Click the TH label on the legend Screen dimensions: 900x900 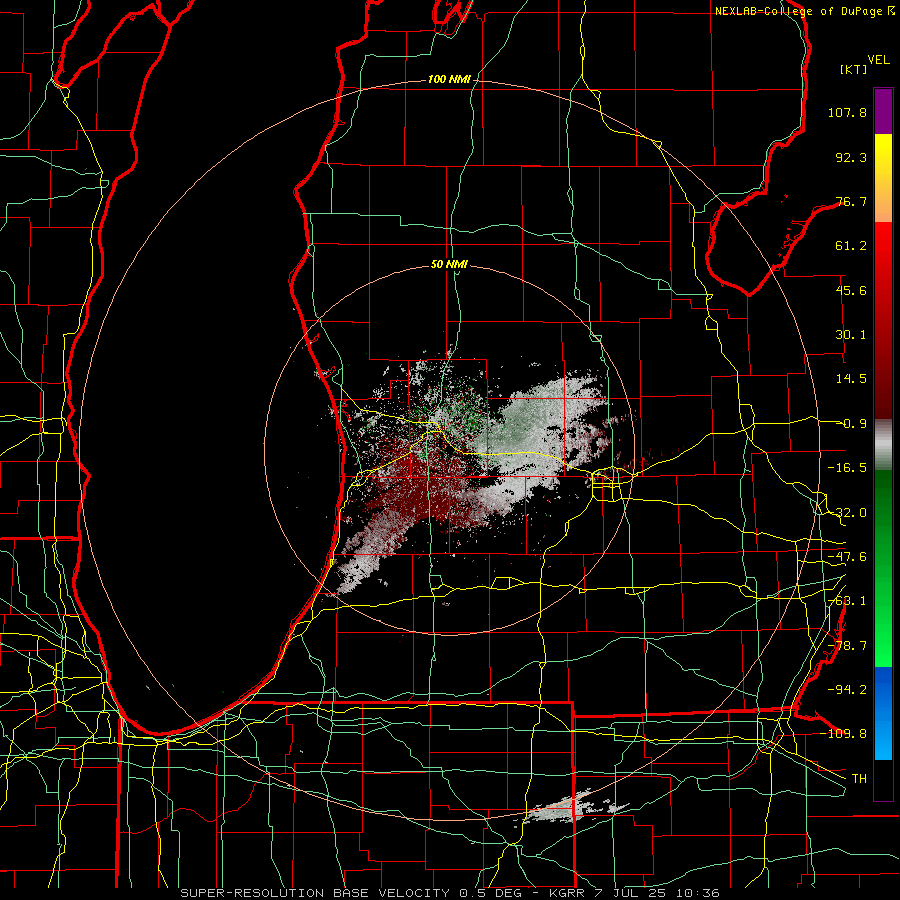(859, 779)
